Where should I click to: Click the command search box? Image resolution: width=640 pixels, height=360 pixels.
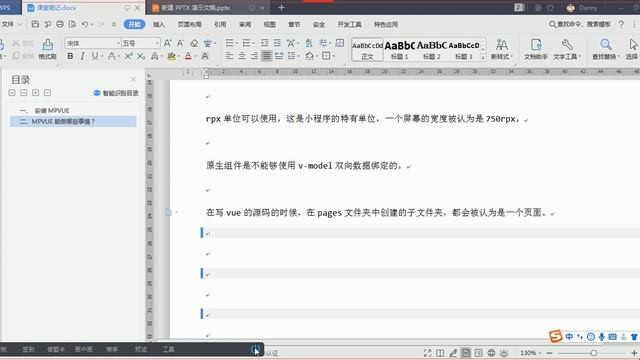click(x=580, y=24)
